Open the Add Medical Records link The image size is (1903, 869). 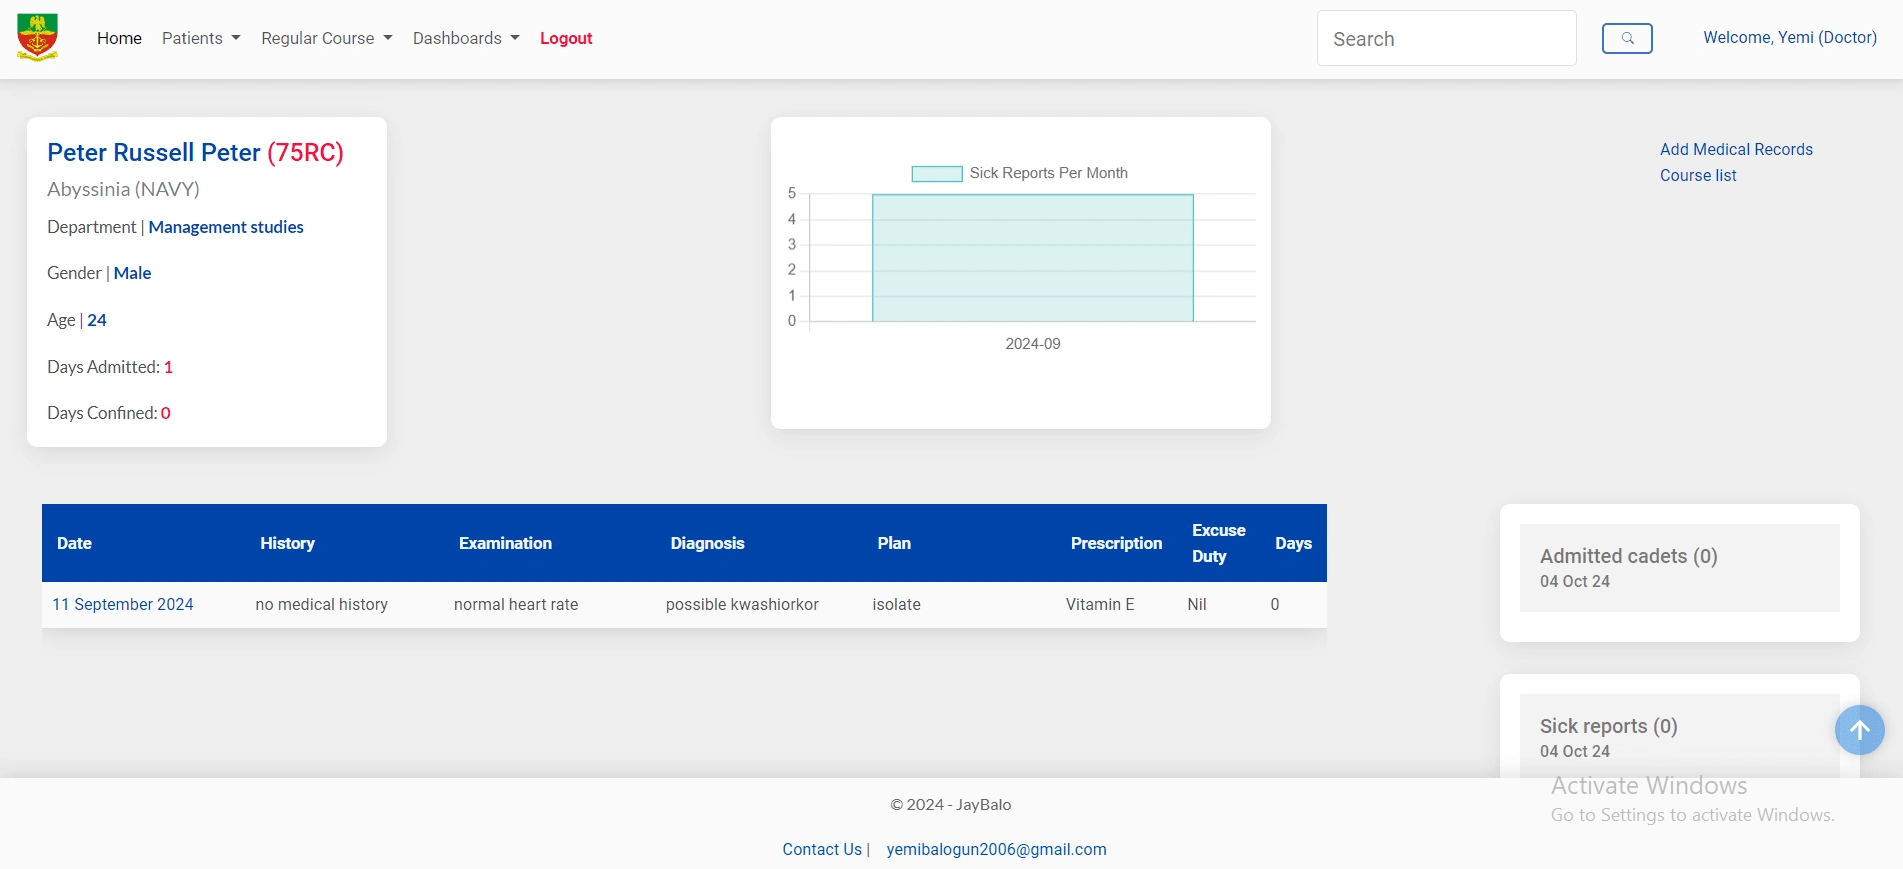click(1736, 149)
